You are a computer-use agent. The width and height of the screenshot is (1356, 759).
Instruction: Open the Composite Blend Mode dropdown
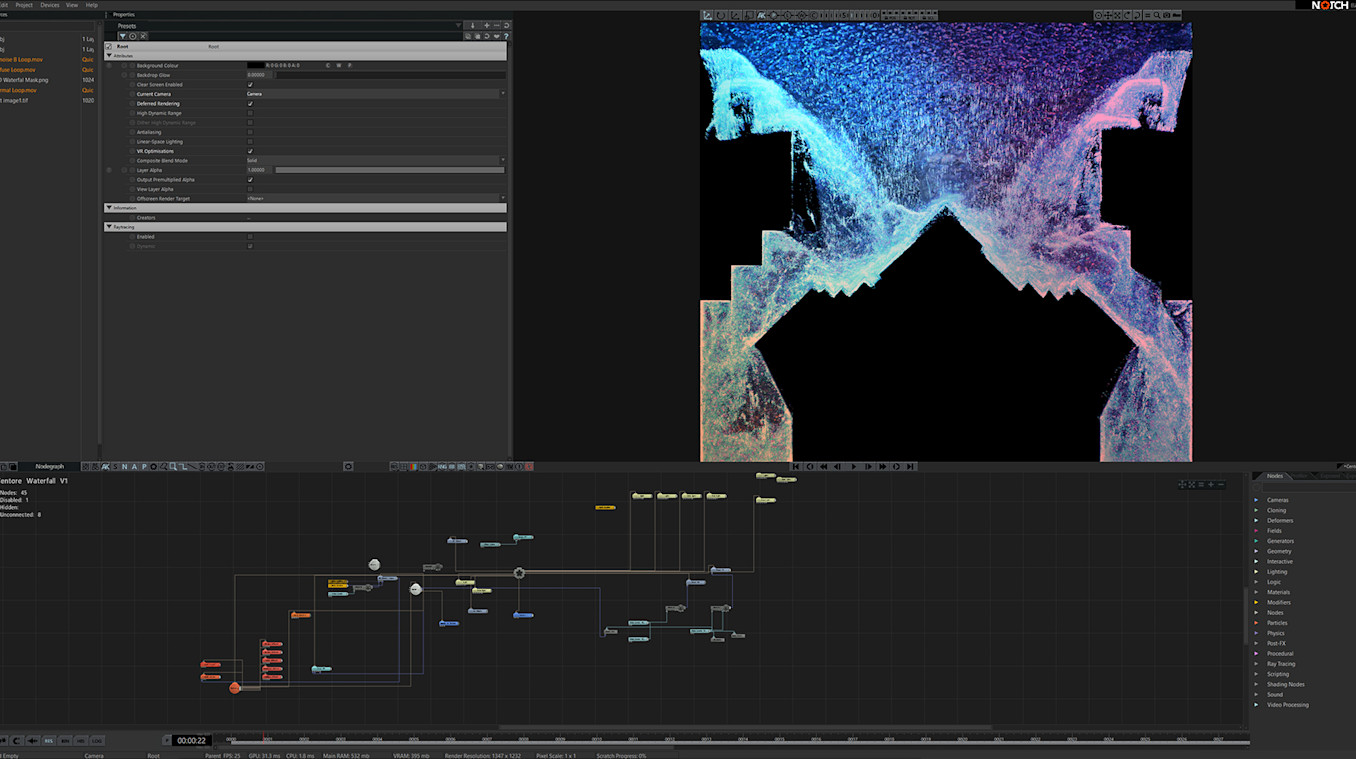376,160
